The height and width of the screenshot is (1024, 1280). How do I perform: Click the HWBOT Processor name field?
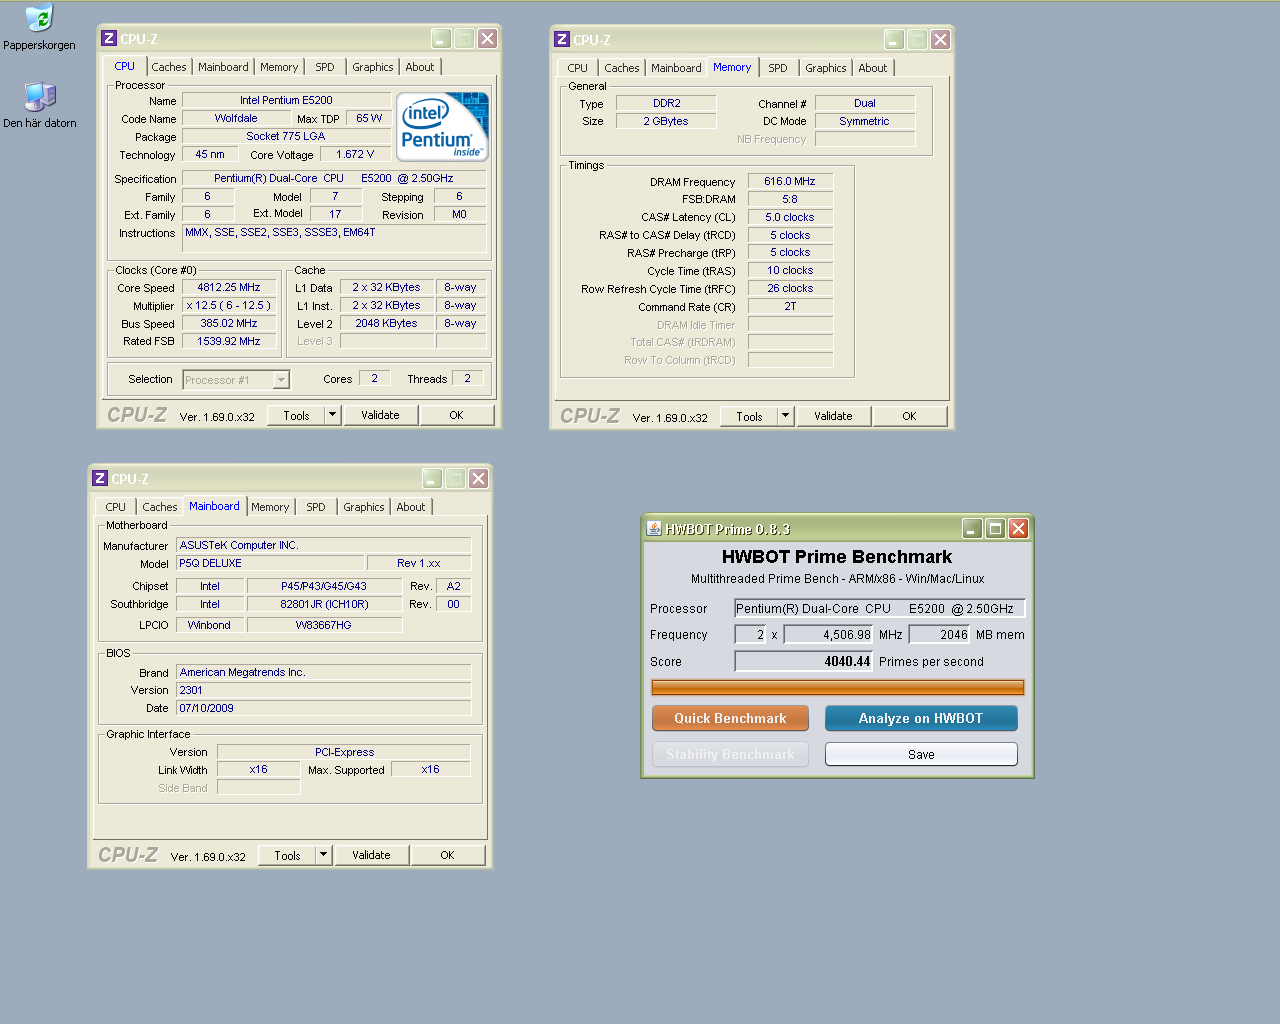click(880, 608)
